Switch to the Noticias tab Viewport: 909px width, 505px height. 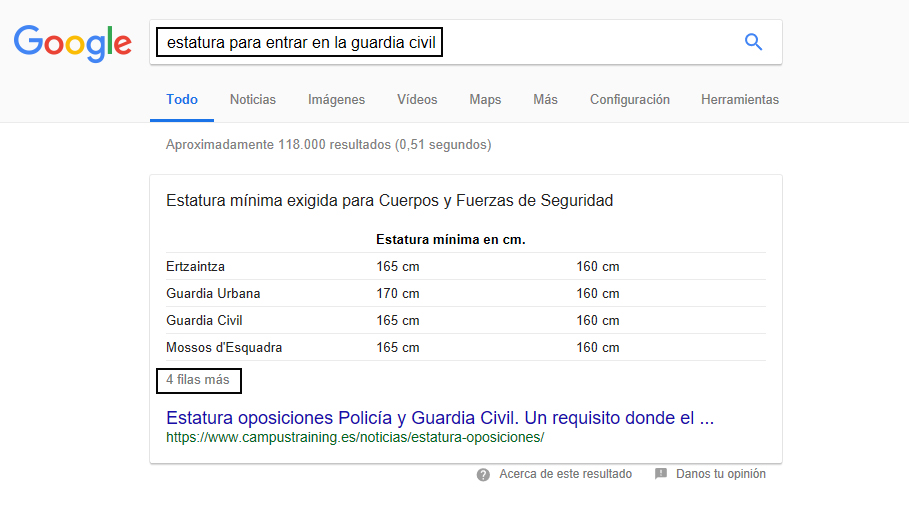click(252, 100)
